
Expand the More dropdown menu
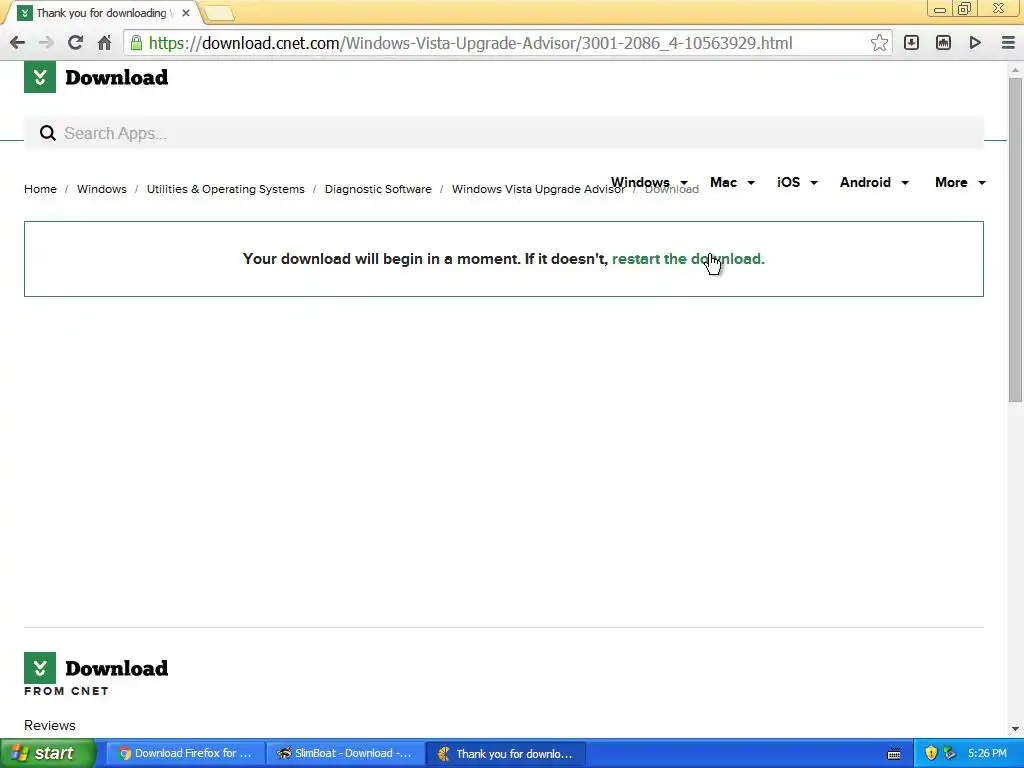[x=960, y=182]
